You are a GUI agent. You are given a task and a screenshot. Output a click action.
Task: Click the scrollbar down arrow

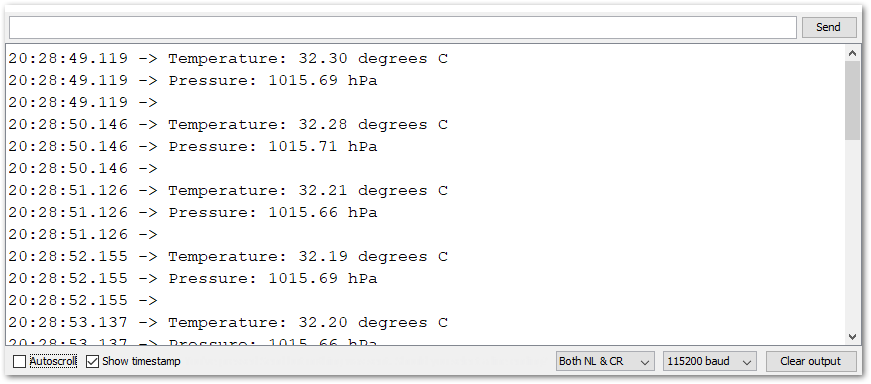pyautogui.click(x=853, y=336)
